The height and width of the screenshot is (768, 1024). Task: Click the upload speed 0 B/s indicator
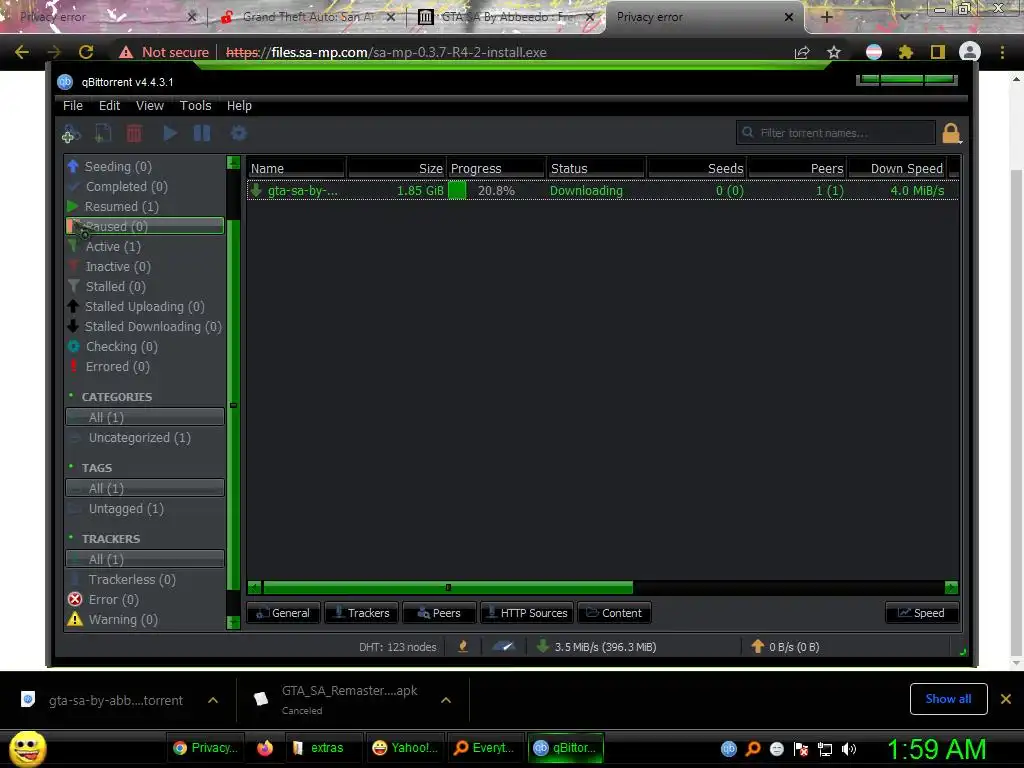(x=786, y=647)
